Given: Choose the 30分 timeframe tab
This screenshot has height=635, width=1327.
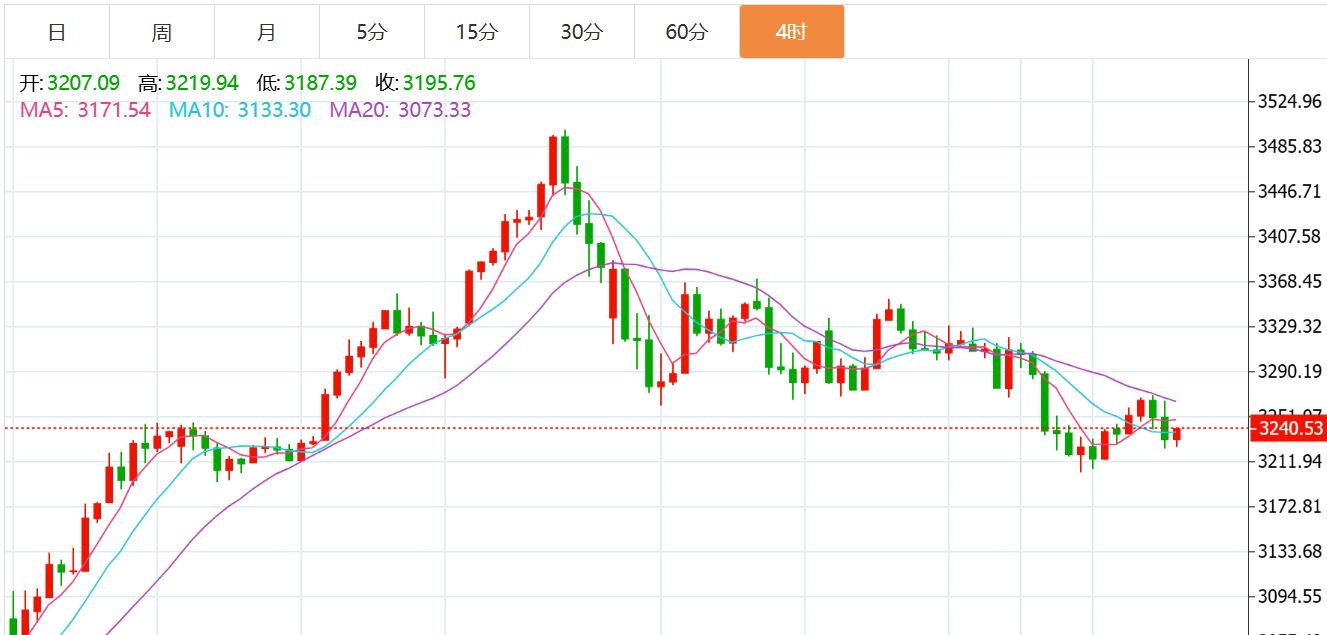Looking at the screenshot, I should pyautogui.click(x=581, y=32).
